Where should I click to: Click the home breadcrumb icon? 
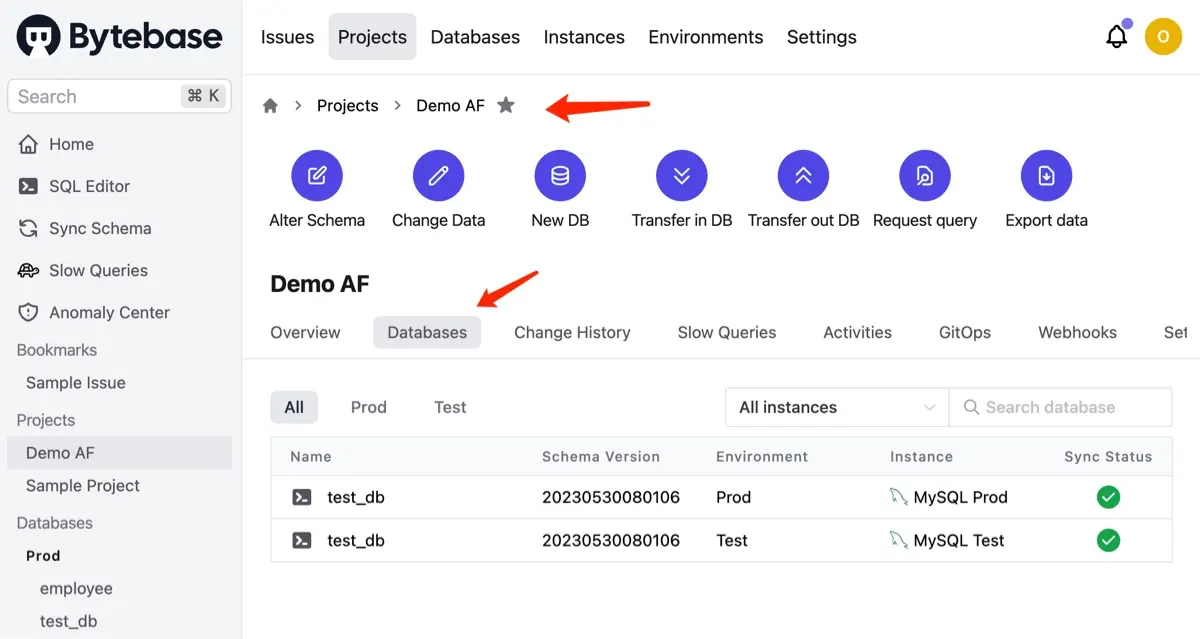(x=270, y=105)
